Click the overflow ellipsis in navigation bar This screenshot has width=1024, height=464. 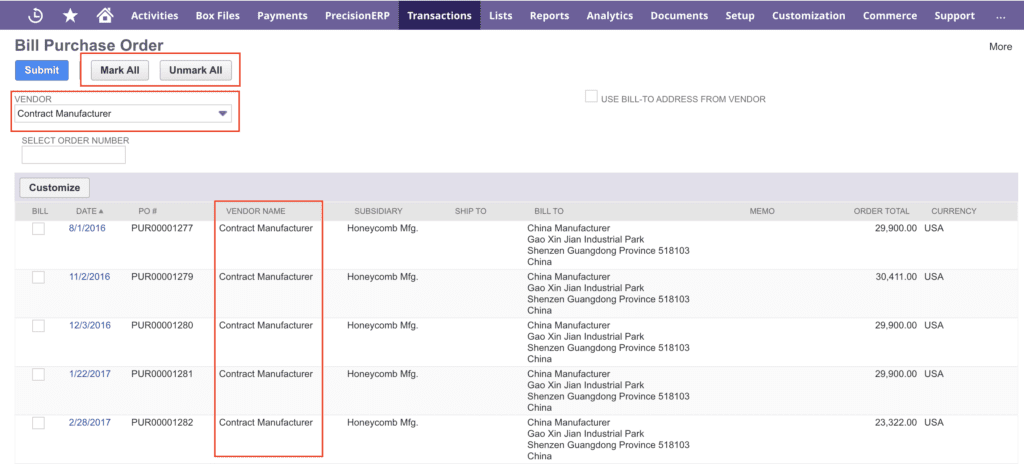(1001, 16)
